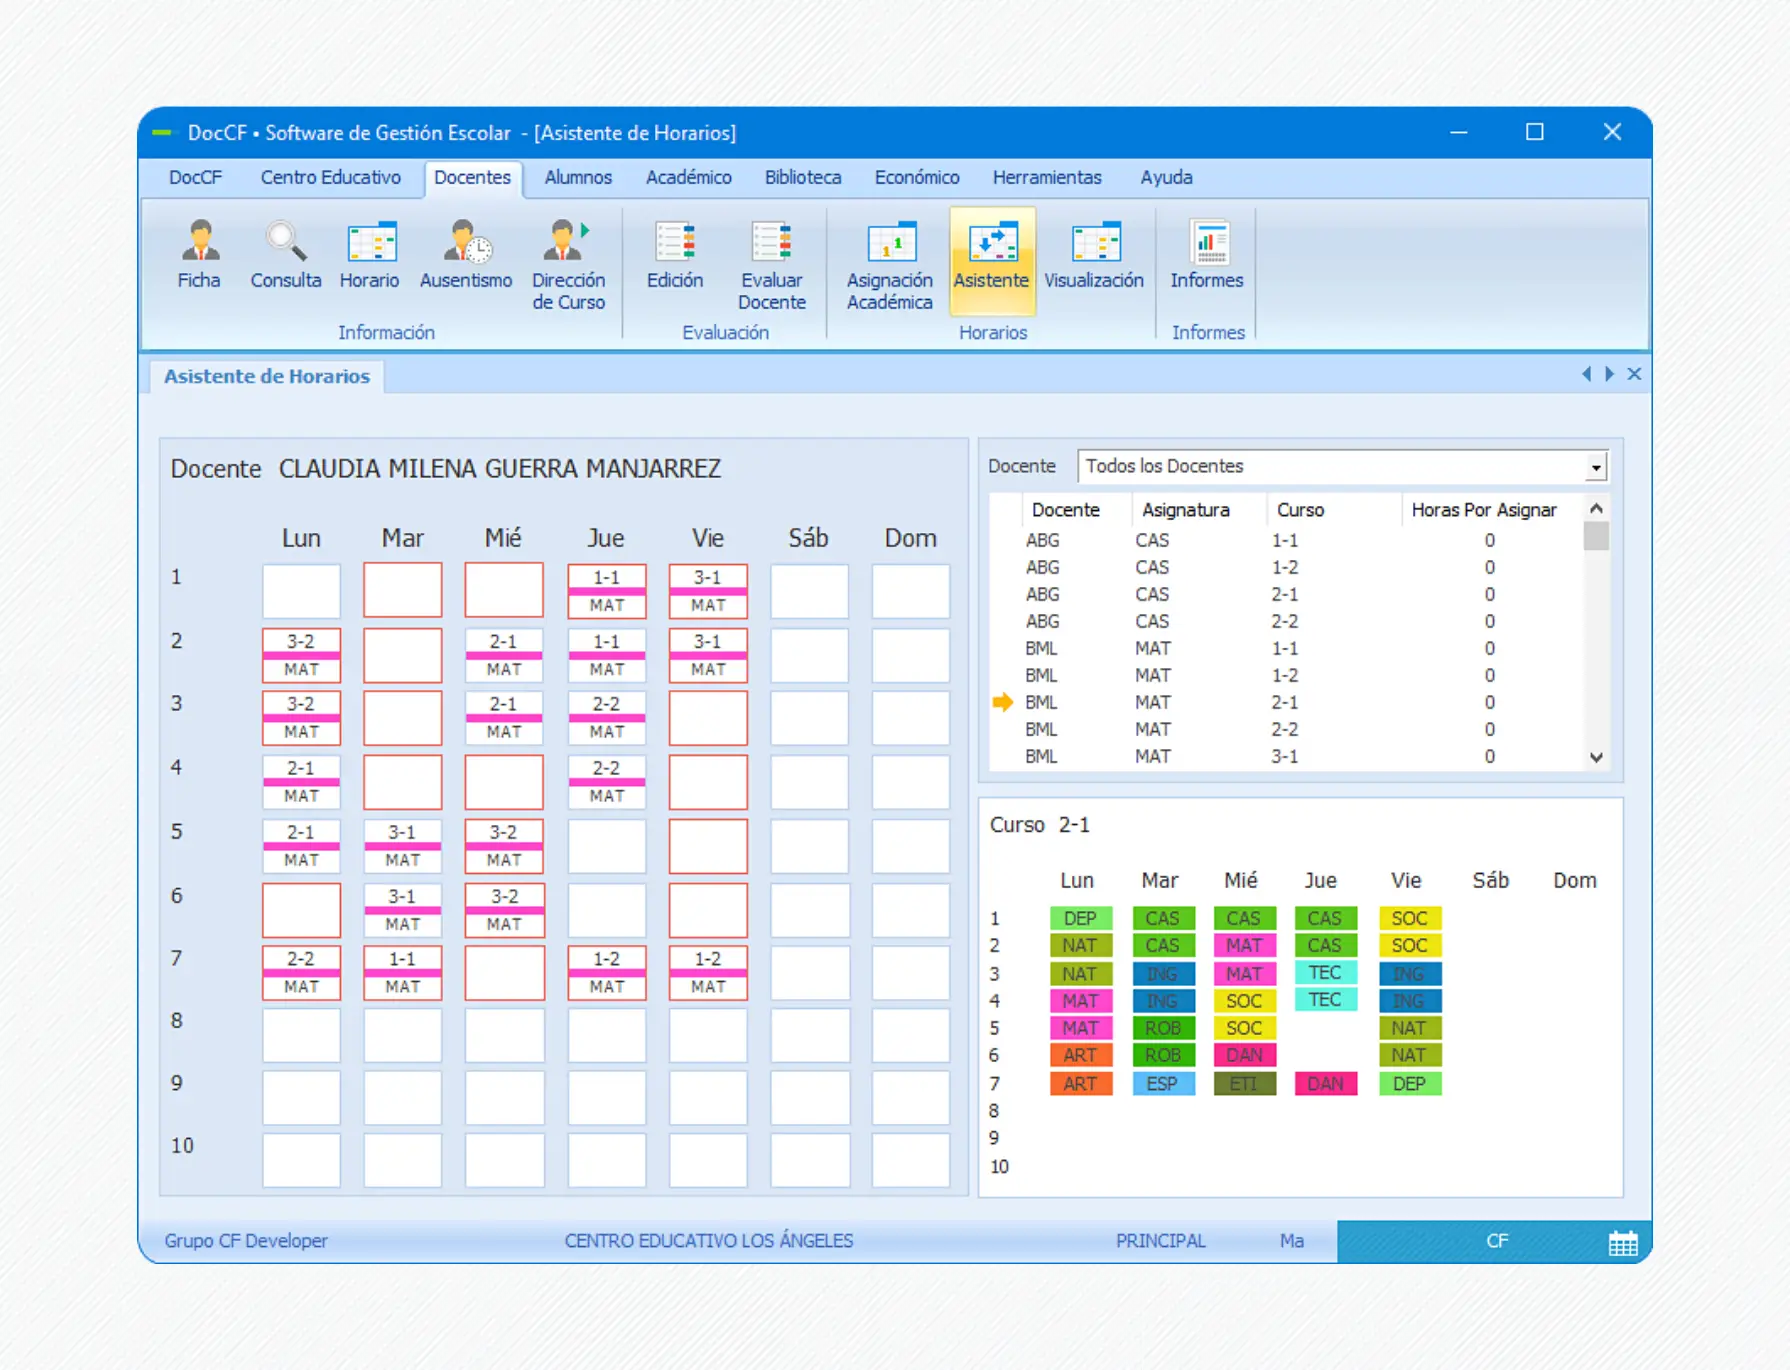Screen dimensions: 1790x1370
Task: Select the green DEP block on Monday
Action: pyautogui.click(x=1080, y=918)
